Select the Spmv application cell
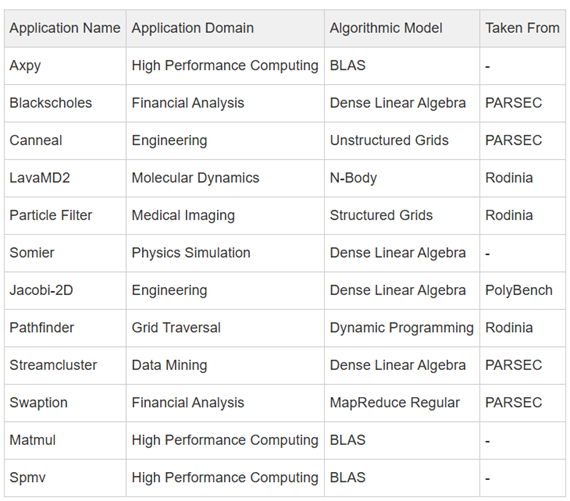Viewport: 570px width, 501px height. click(x=28, y=478)
